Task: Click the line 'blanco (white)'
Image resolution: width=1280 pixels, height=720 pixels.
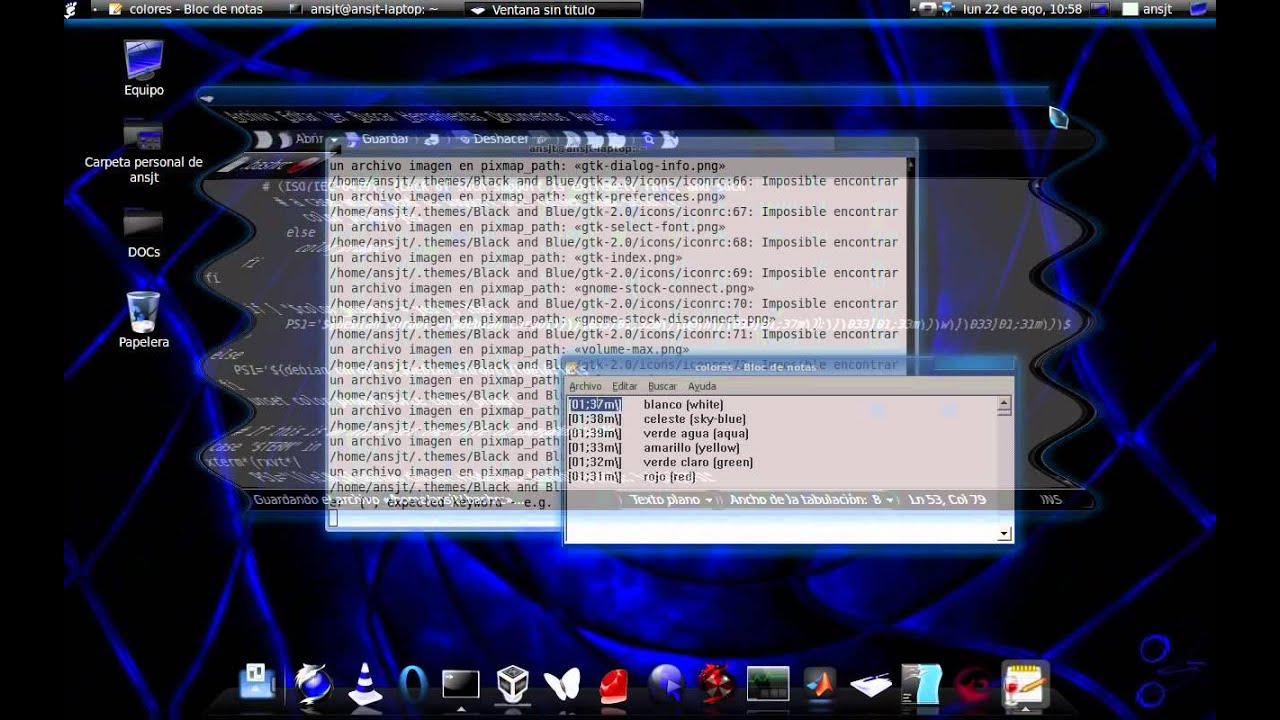Action: [683, 405]
